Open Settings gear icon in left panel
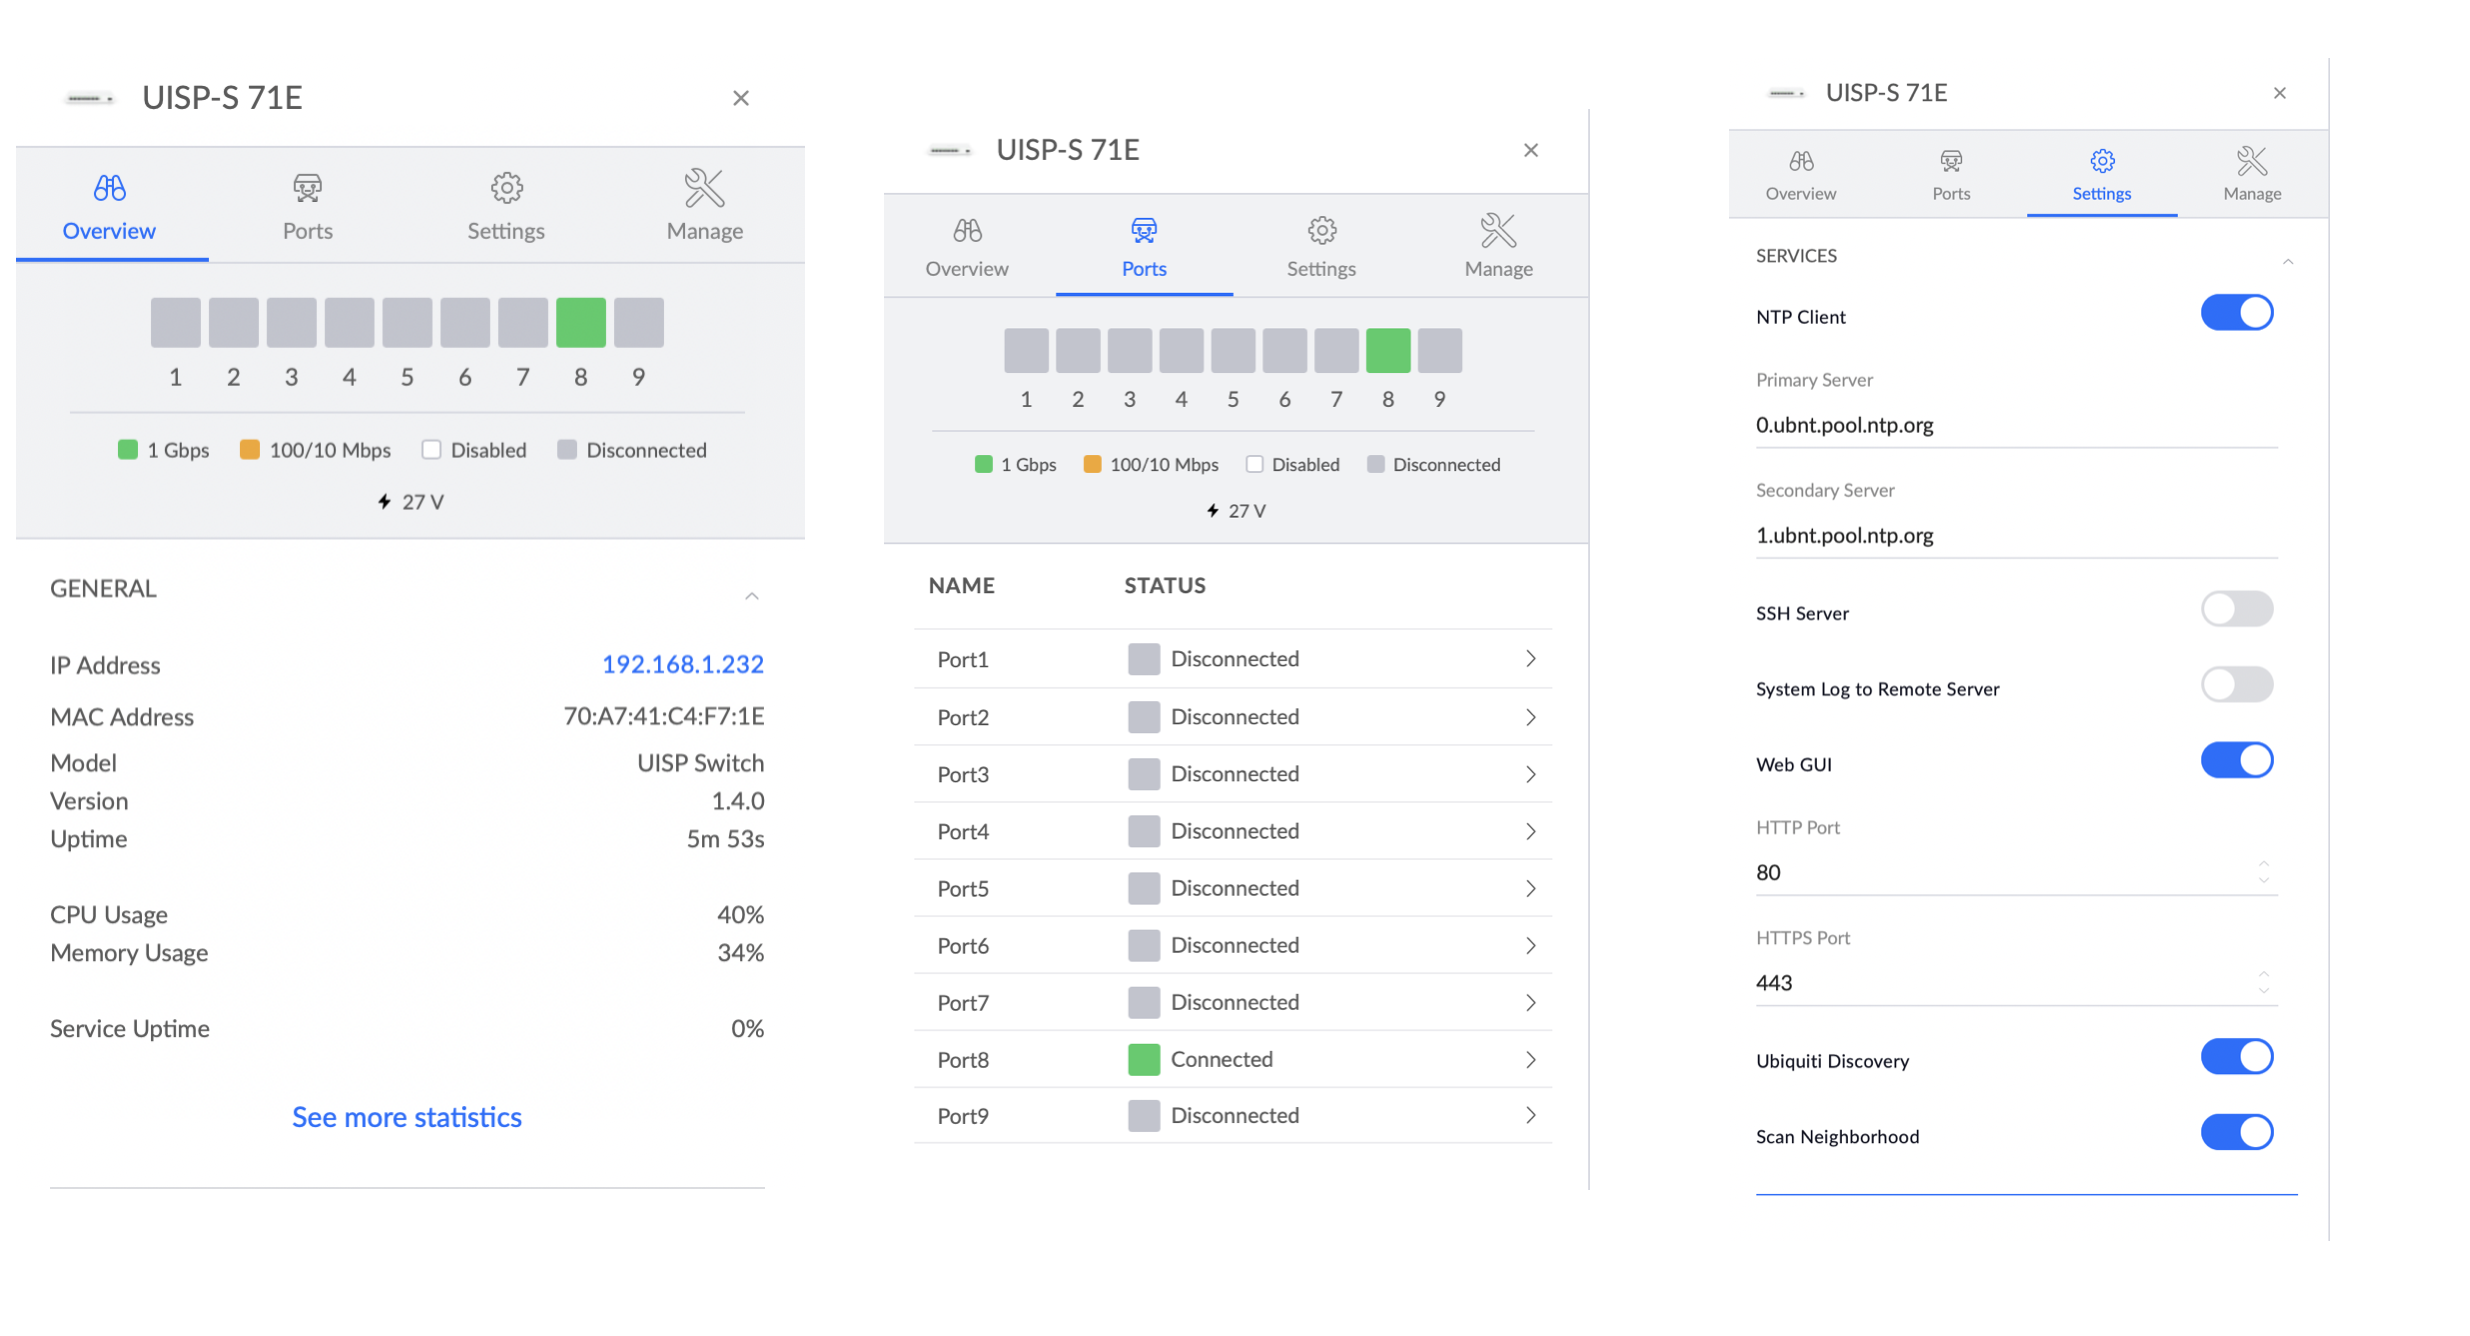This screenshot has height=1336, width=2470. pyautogui.click(x=506, y=188)
